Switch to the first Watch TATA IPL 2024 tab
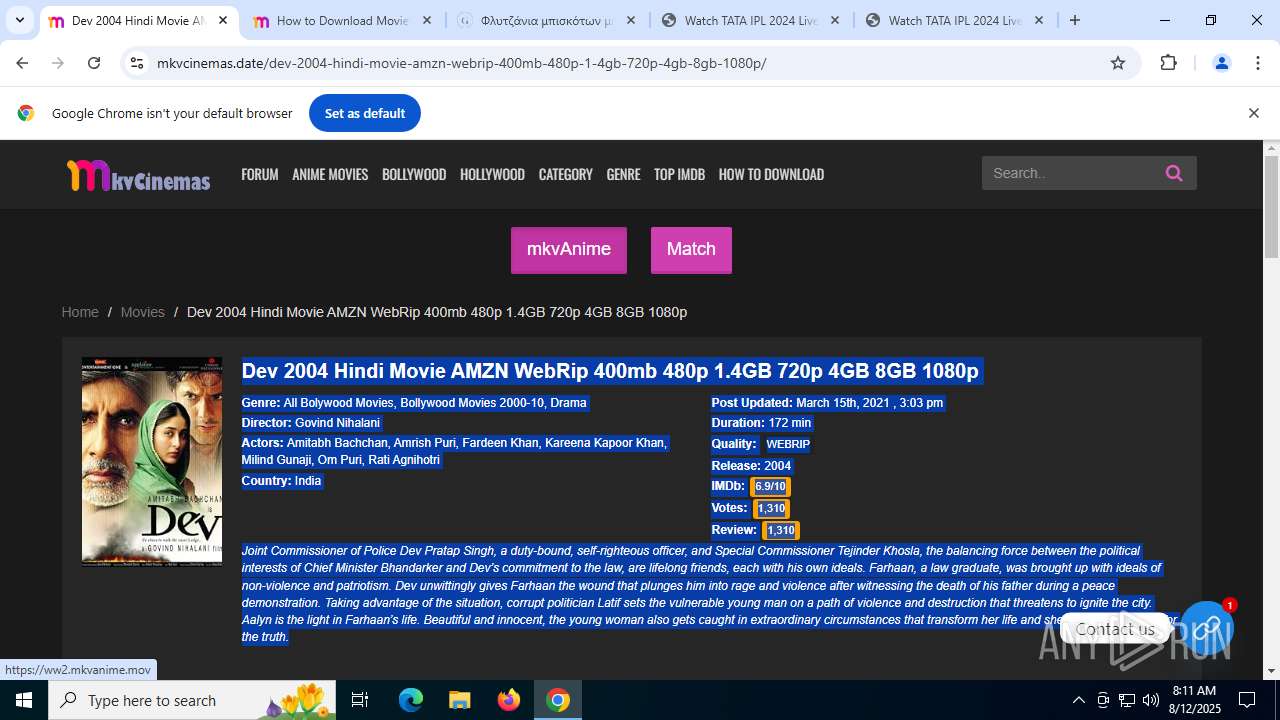Image resolution: width=1280 pixels, height=720 pixels. (x=751, y=20)
